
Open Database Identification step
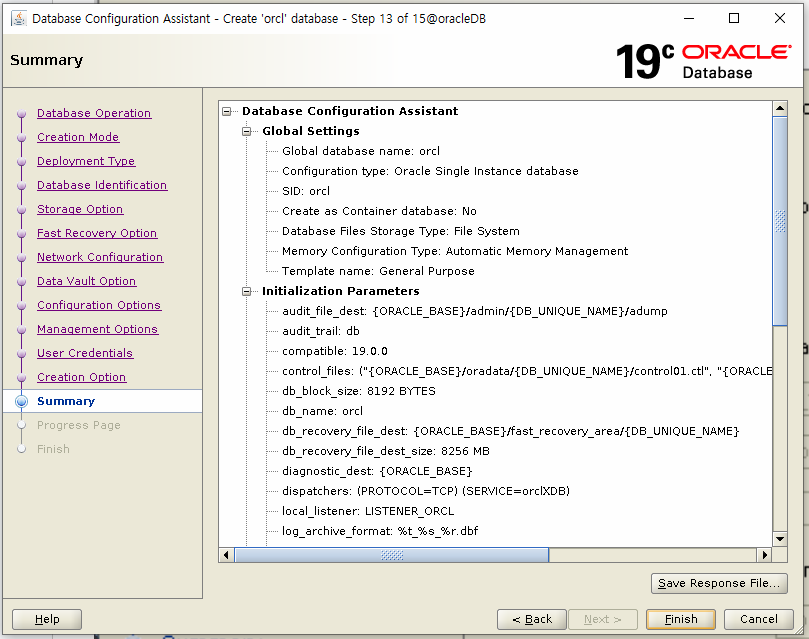[102, 185]
